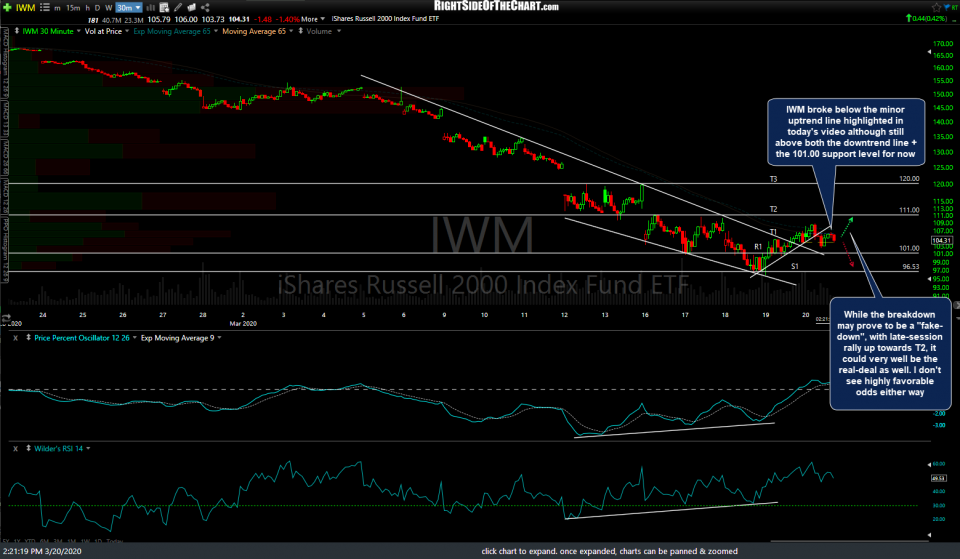Open the RightSideOfTheChart.com logo link
Image resolution: width=960 pixels, height=559 pixels.
(496, 6)
